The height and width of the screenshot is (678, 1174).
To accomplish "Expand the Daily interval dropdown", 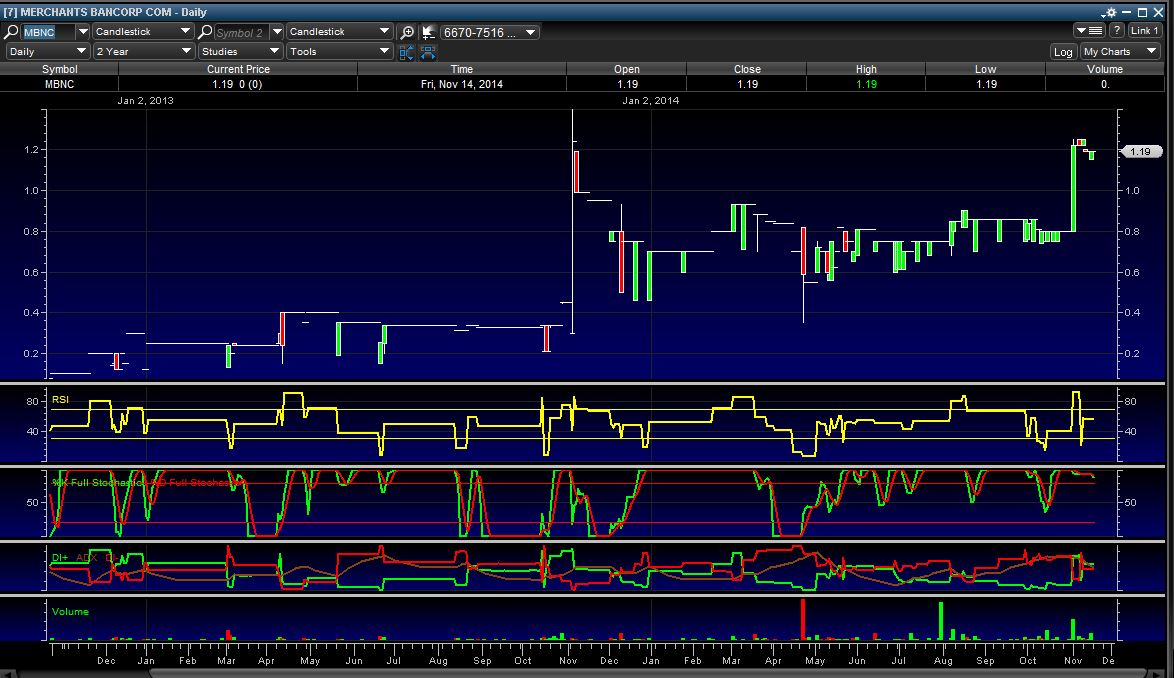I will click(47, 51).
